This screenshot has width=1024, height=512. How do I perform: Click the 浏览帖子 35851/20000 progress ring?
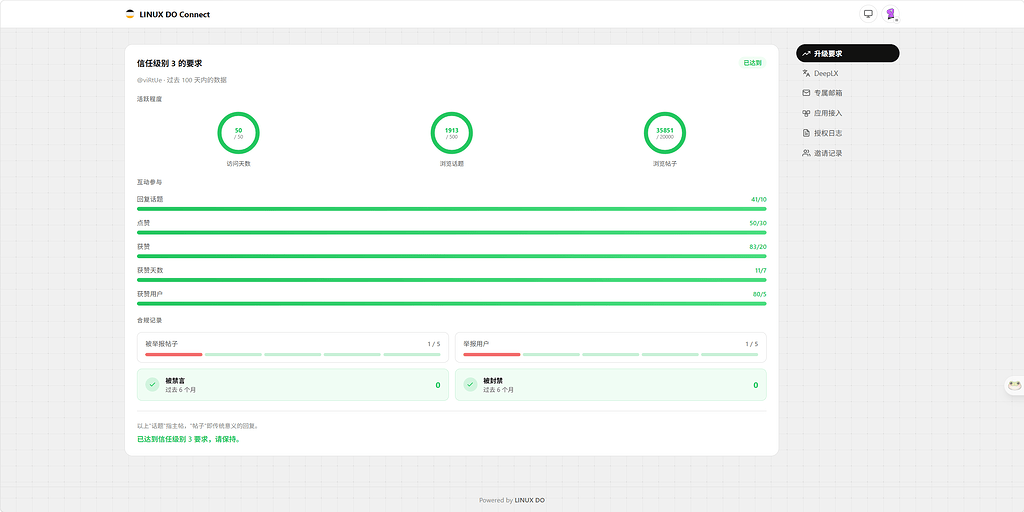[665, 133]
